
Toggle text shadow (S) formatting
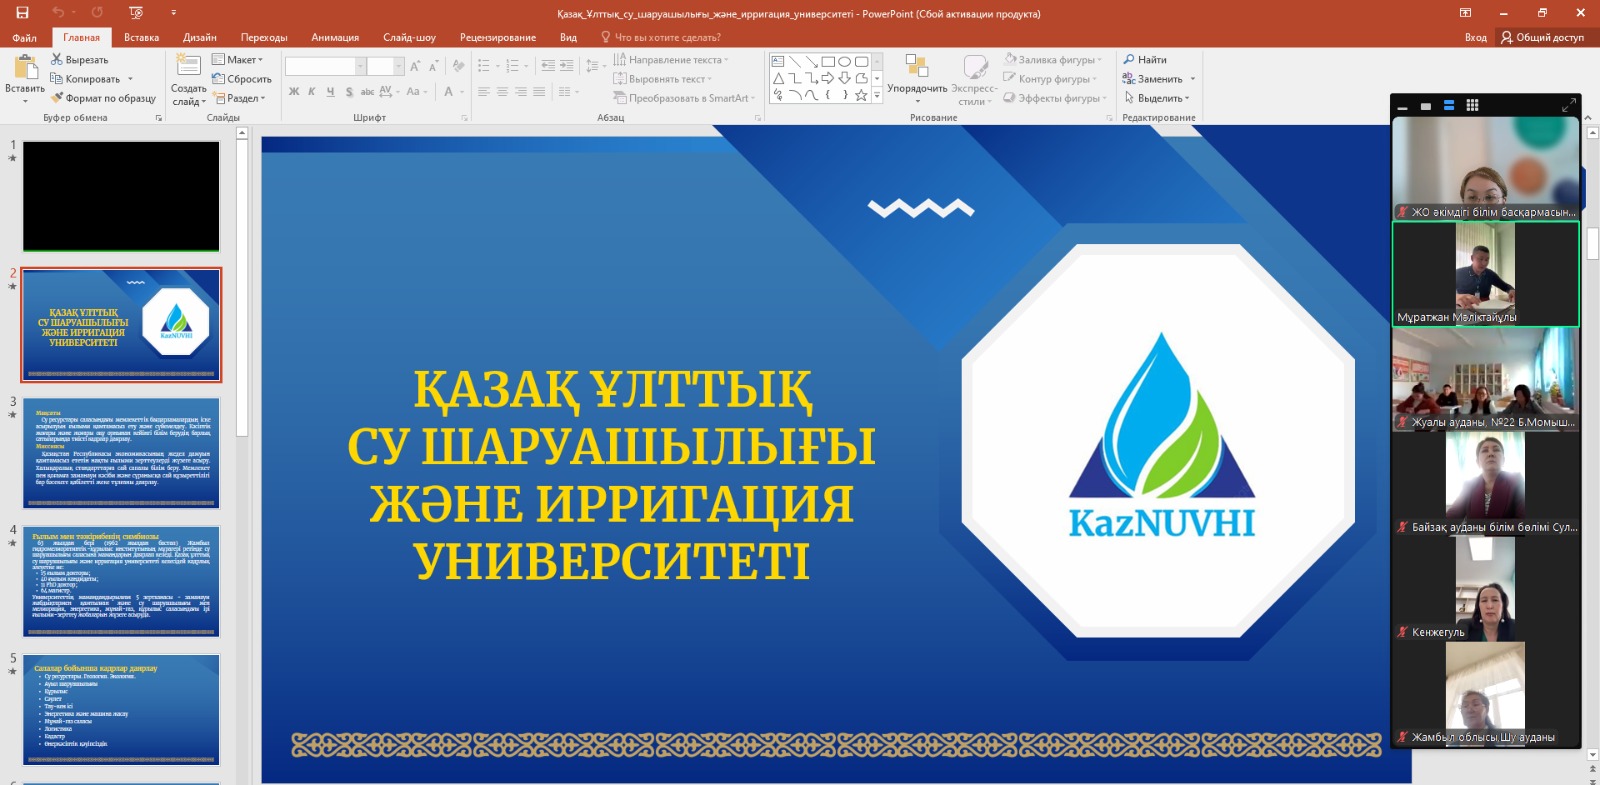[349, 91]
